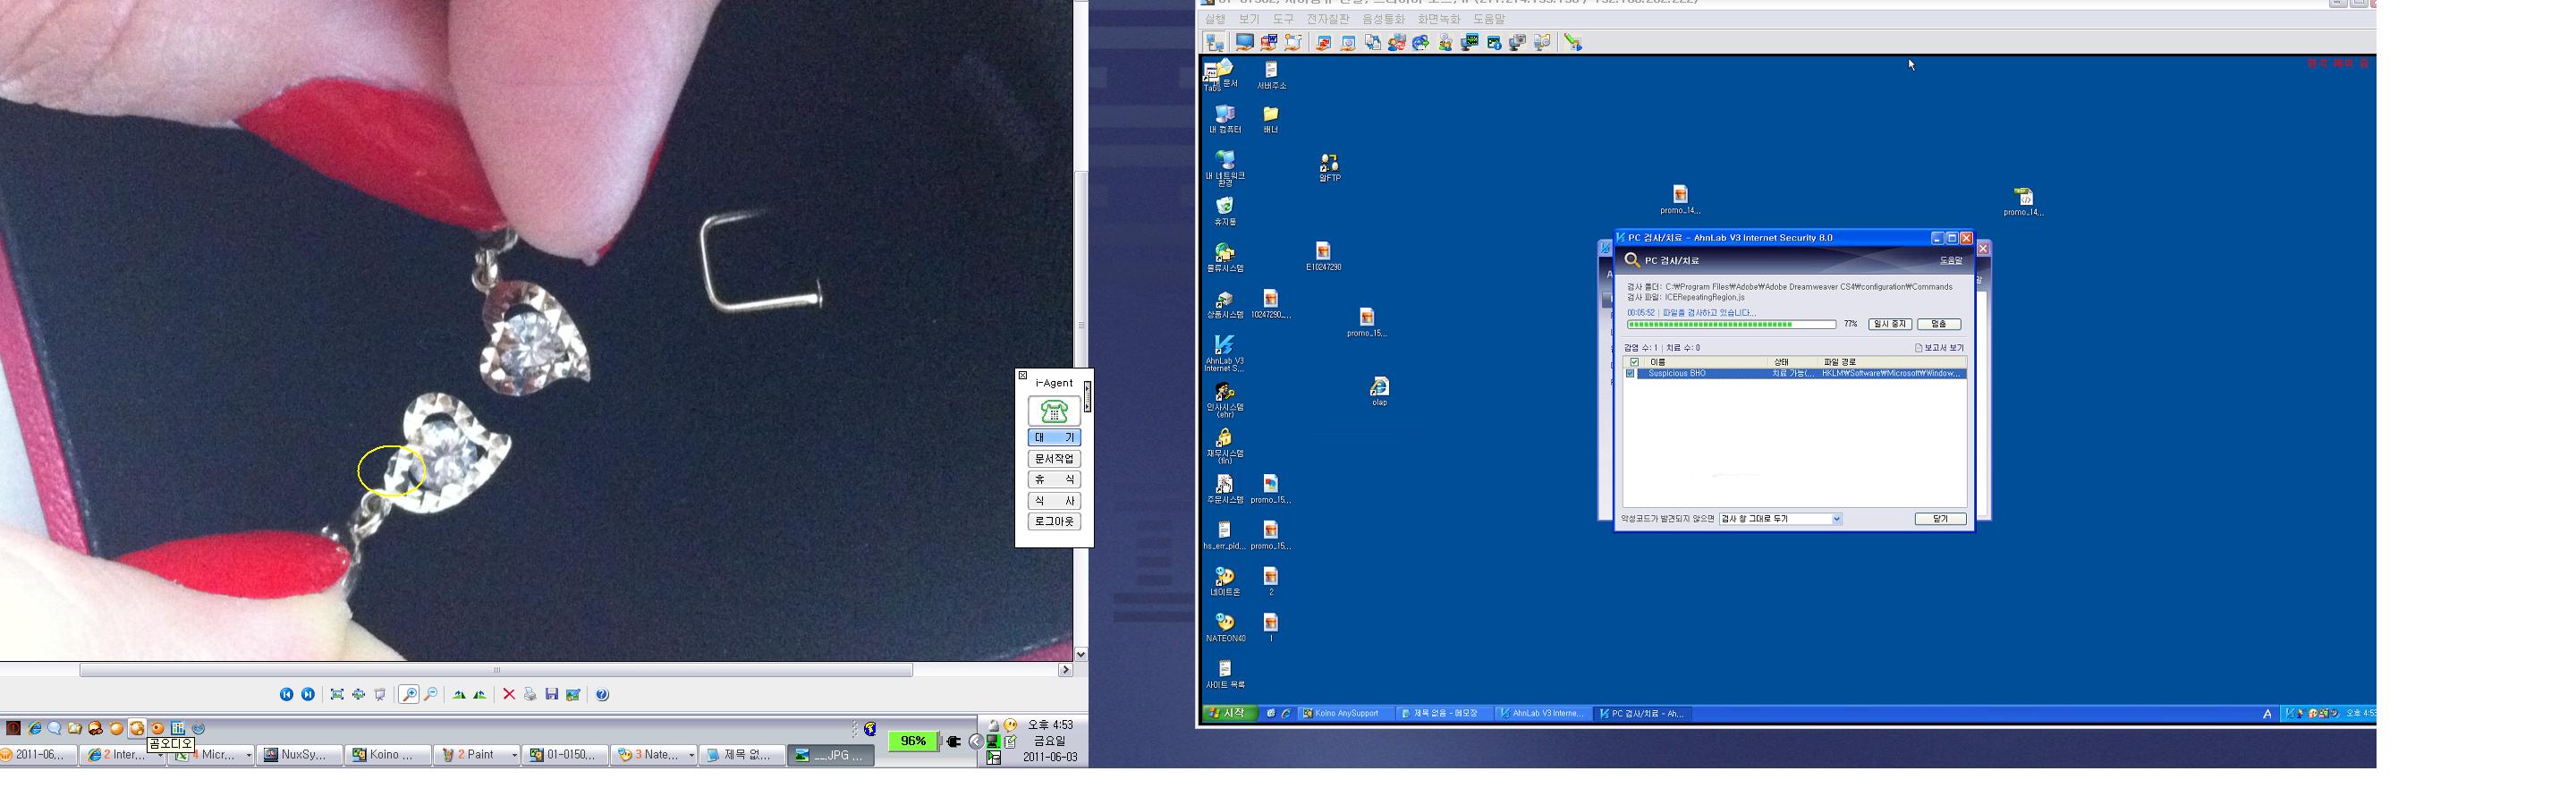Click 로그아웃 in i-Agent panel
The image size is (2576, 805).
coord(1054,522)
